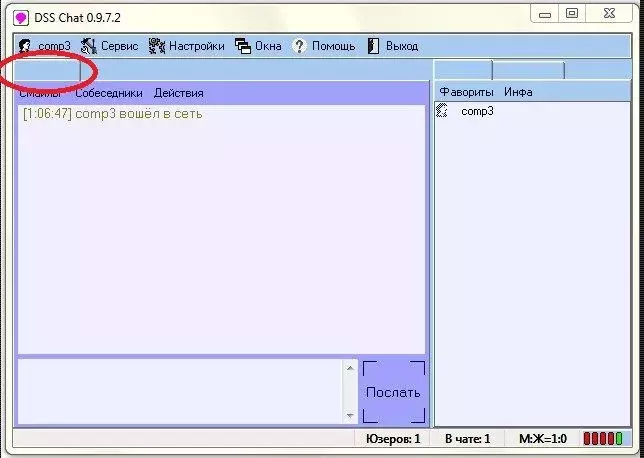
Task: Maximize the DSS Chat window
Action: pyautogui.click(x=572, y=14)
